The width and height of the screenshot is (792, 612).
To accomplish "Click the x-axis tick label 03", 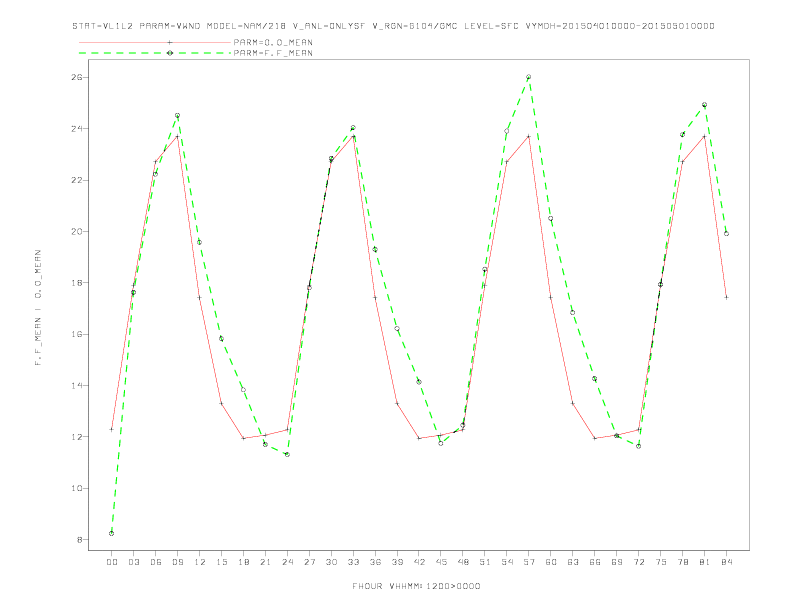I will click(133, 562).
